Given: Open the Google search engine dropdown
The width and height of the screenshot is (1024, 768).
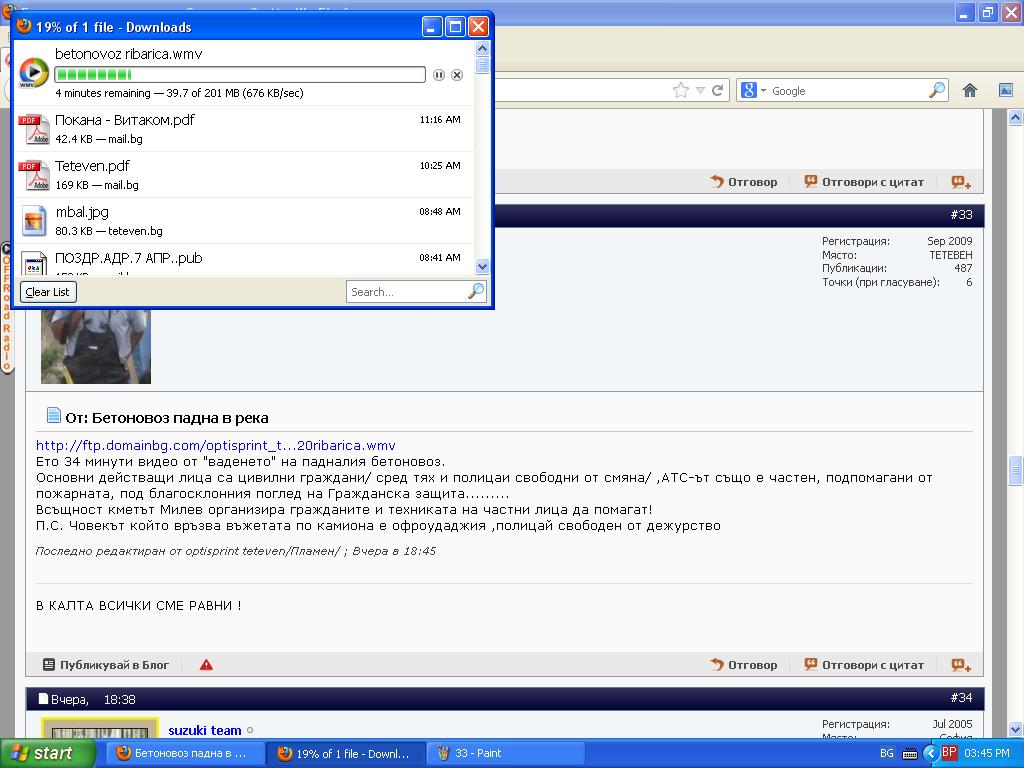Looking at the screenshot, I should coord(753,90).
